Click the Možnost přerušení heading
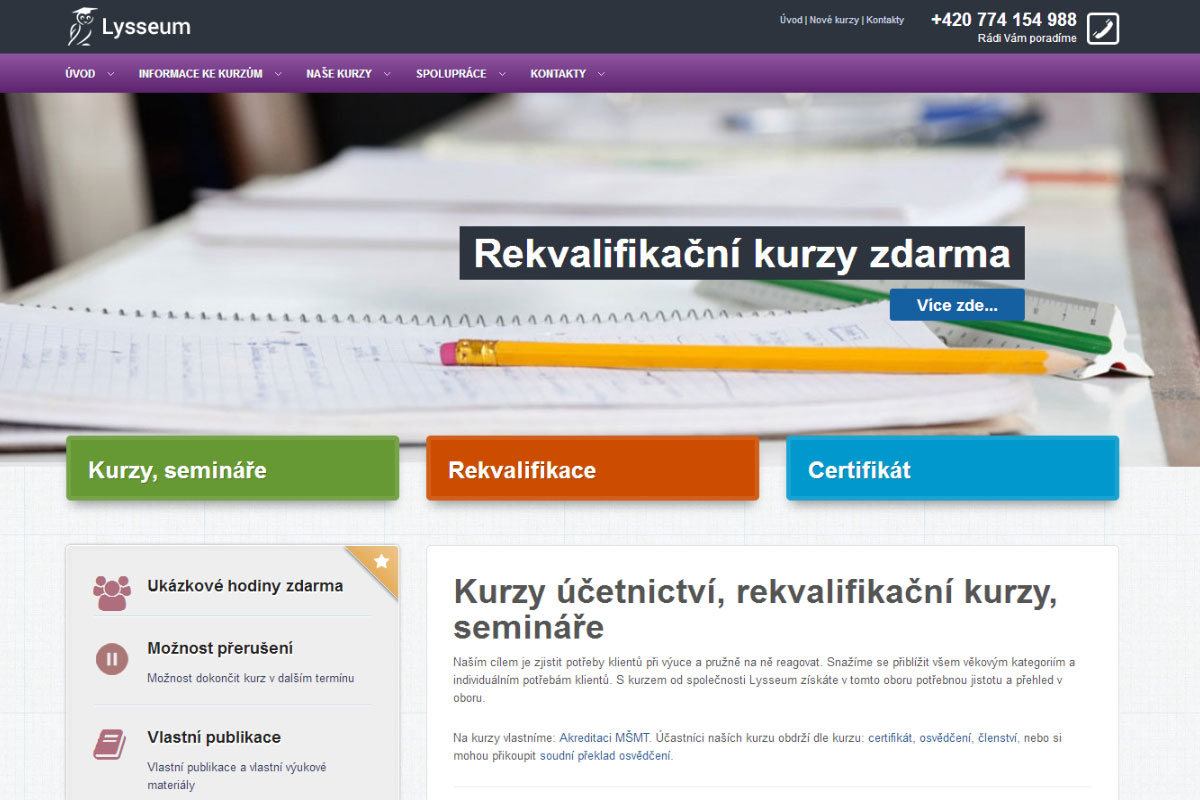 pyautogui.click(x=220, y=648)
